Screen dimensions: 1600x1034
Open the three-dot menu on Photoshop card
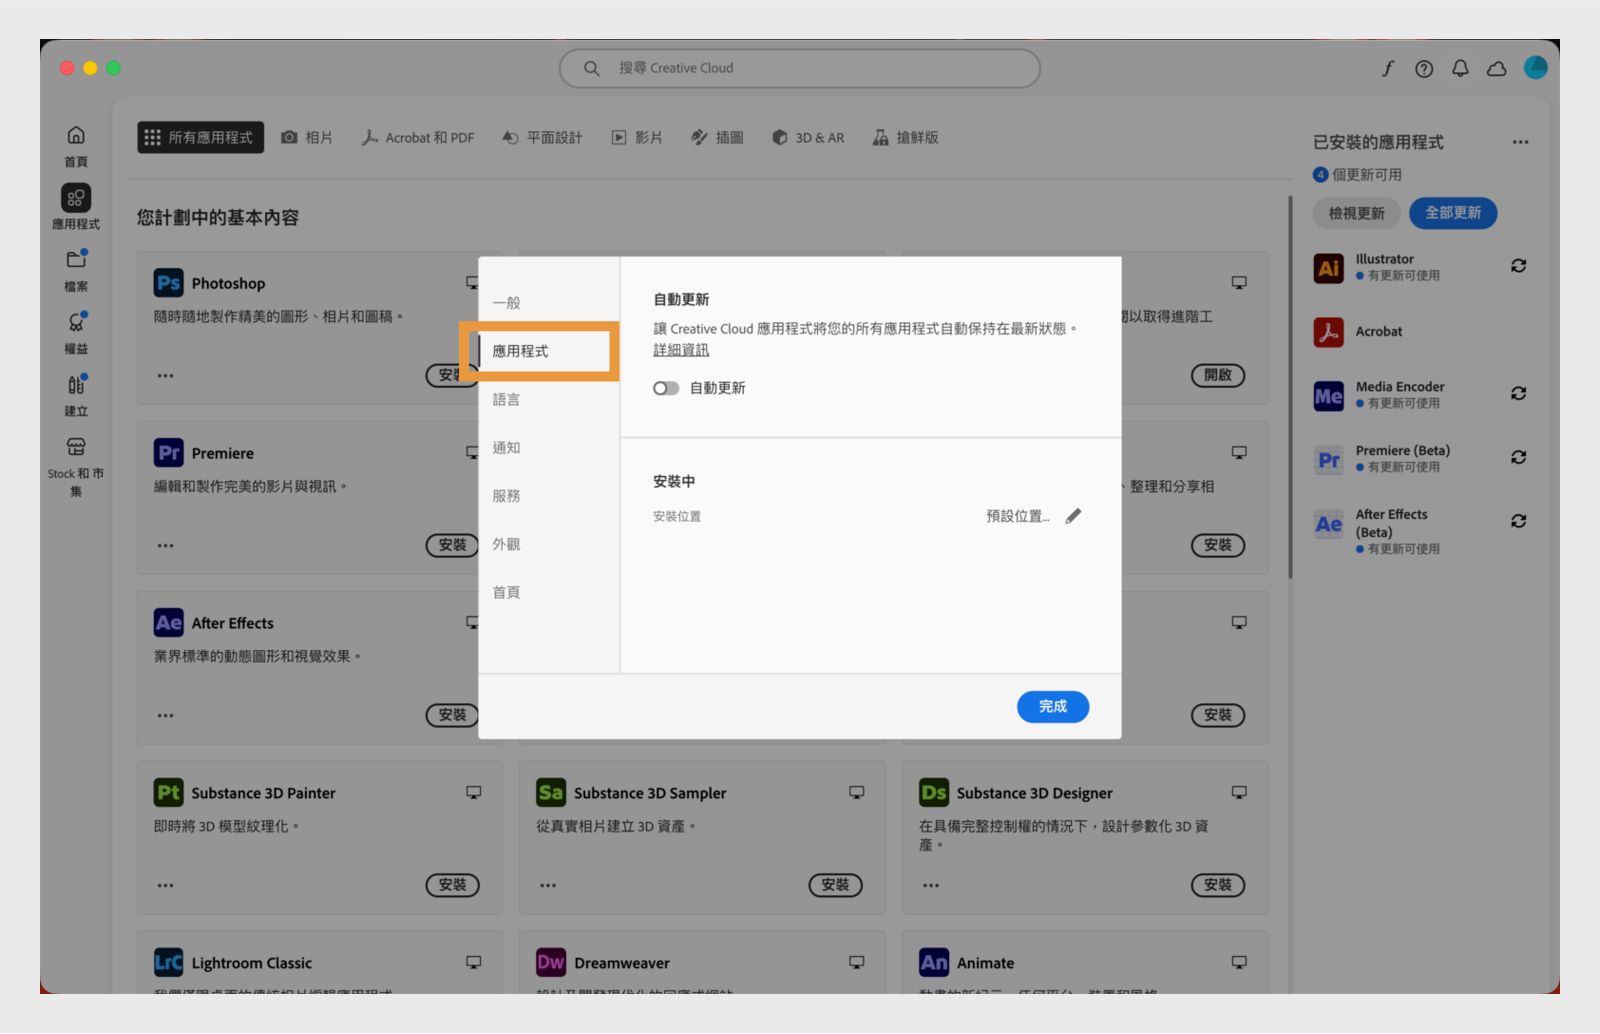(165, 376)
